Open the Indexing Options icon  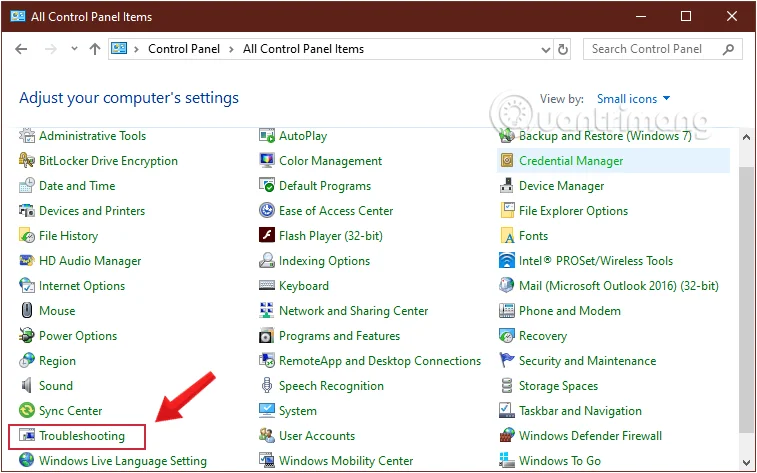266,261
